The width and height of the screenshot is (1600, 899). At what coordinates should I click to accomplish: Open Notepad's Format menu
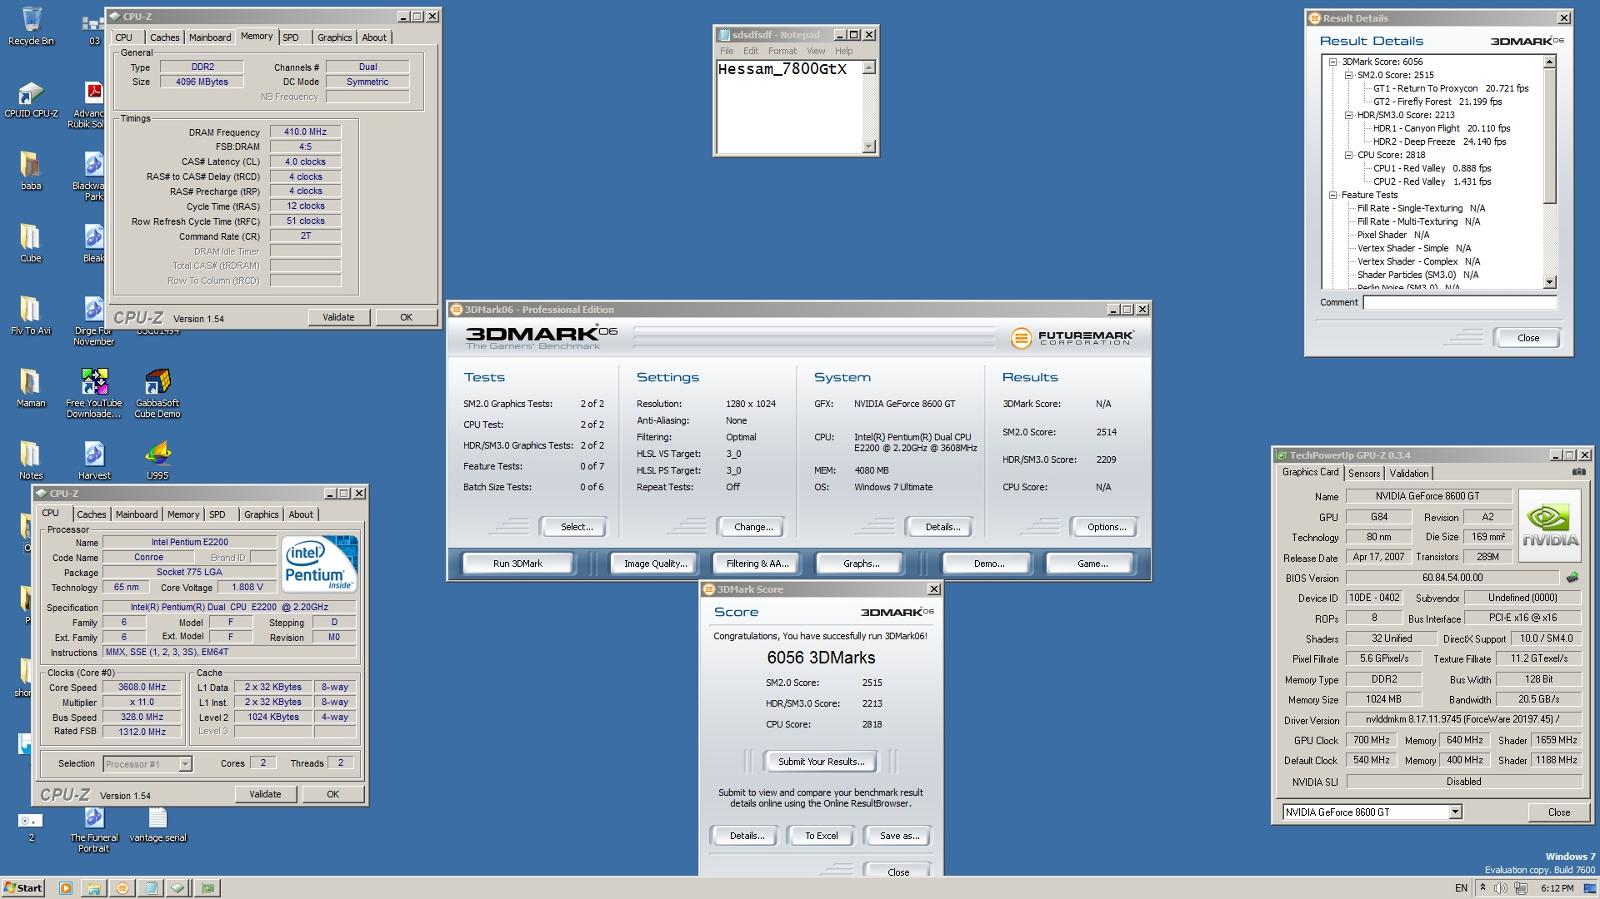pyautogui.click(x=782, y=51)
